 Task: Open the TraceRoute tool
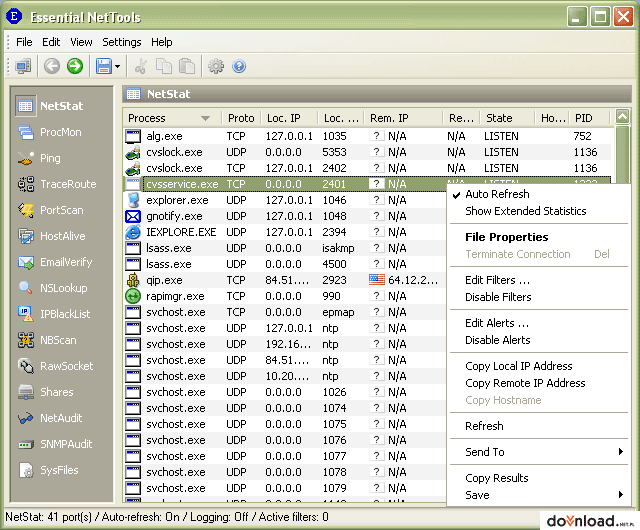[x=57, y=184]
